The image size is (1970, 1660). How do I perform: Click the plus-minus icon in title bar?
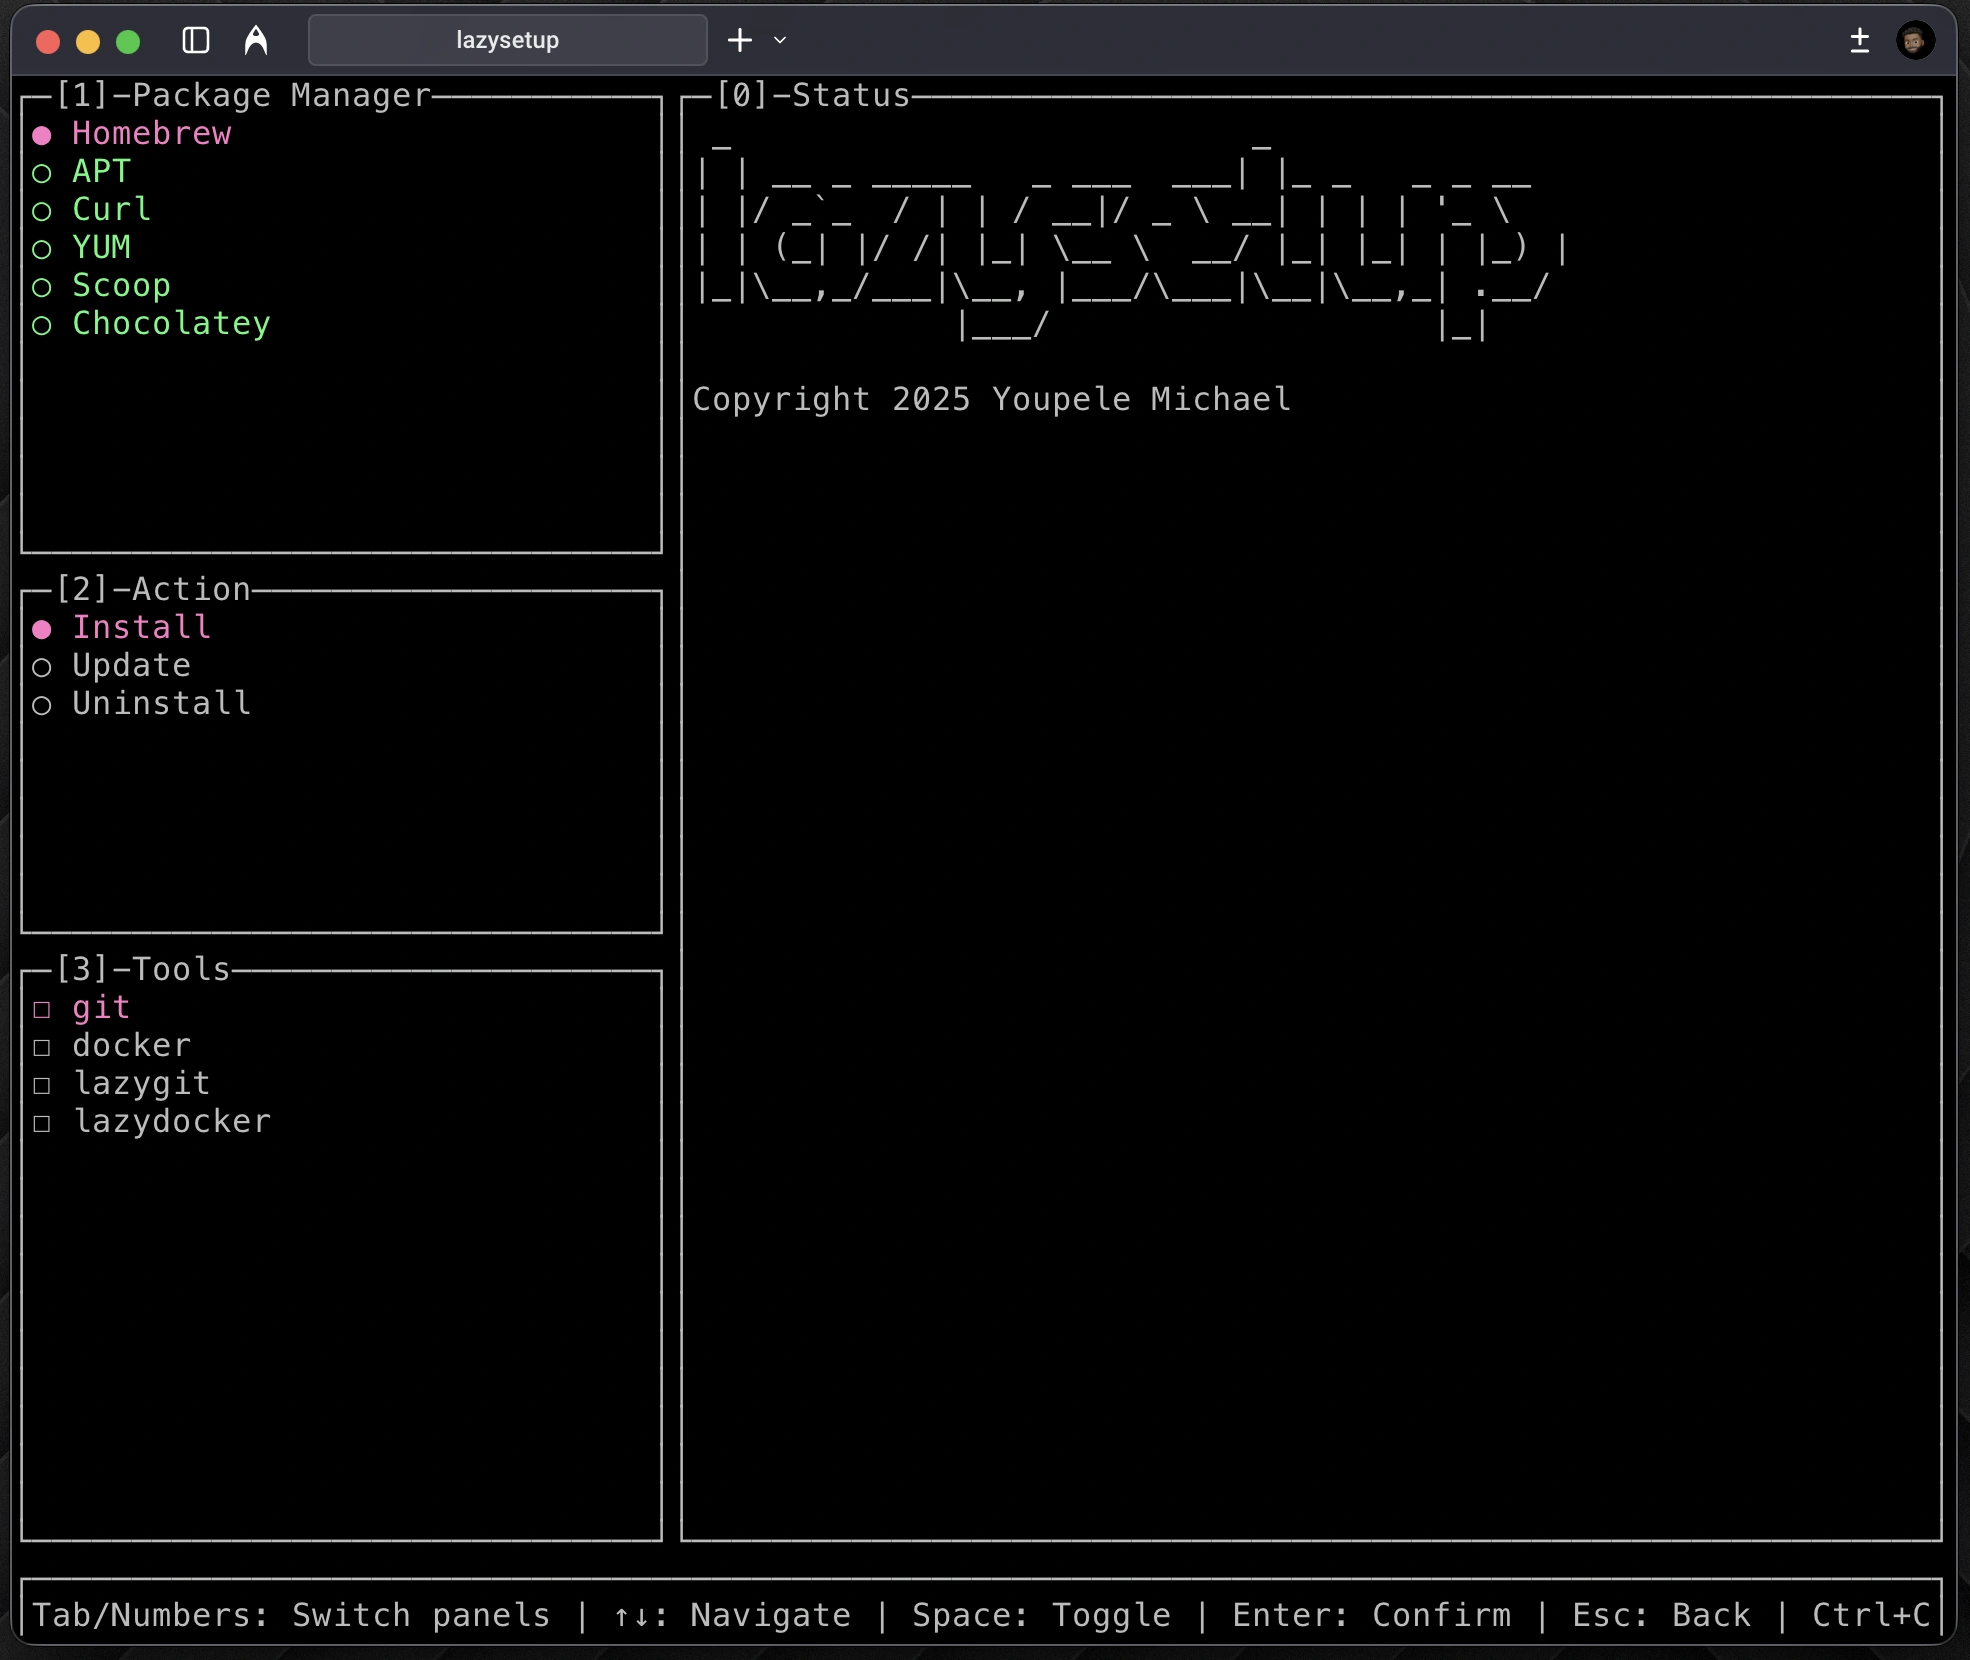click(1859, 40)
